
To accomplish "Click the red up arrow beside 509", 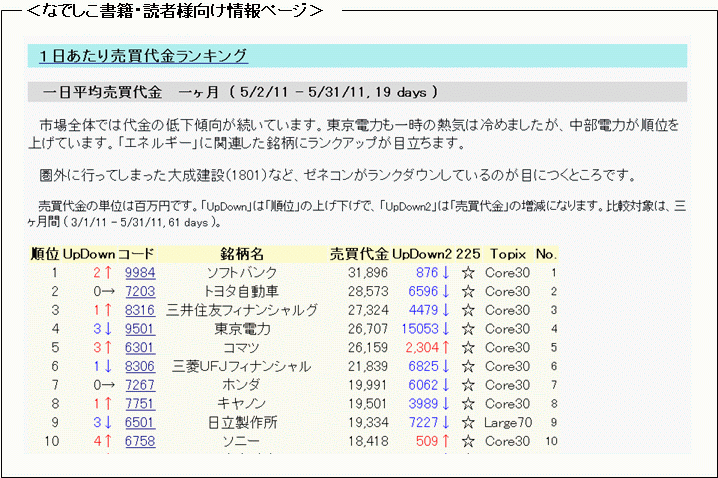I will coord(446,442).
